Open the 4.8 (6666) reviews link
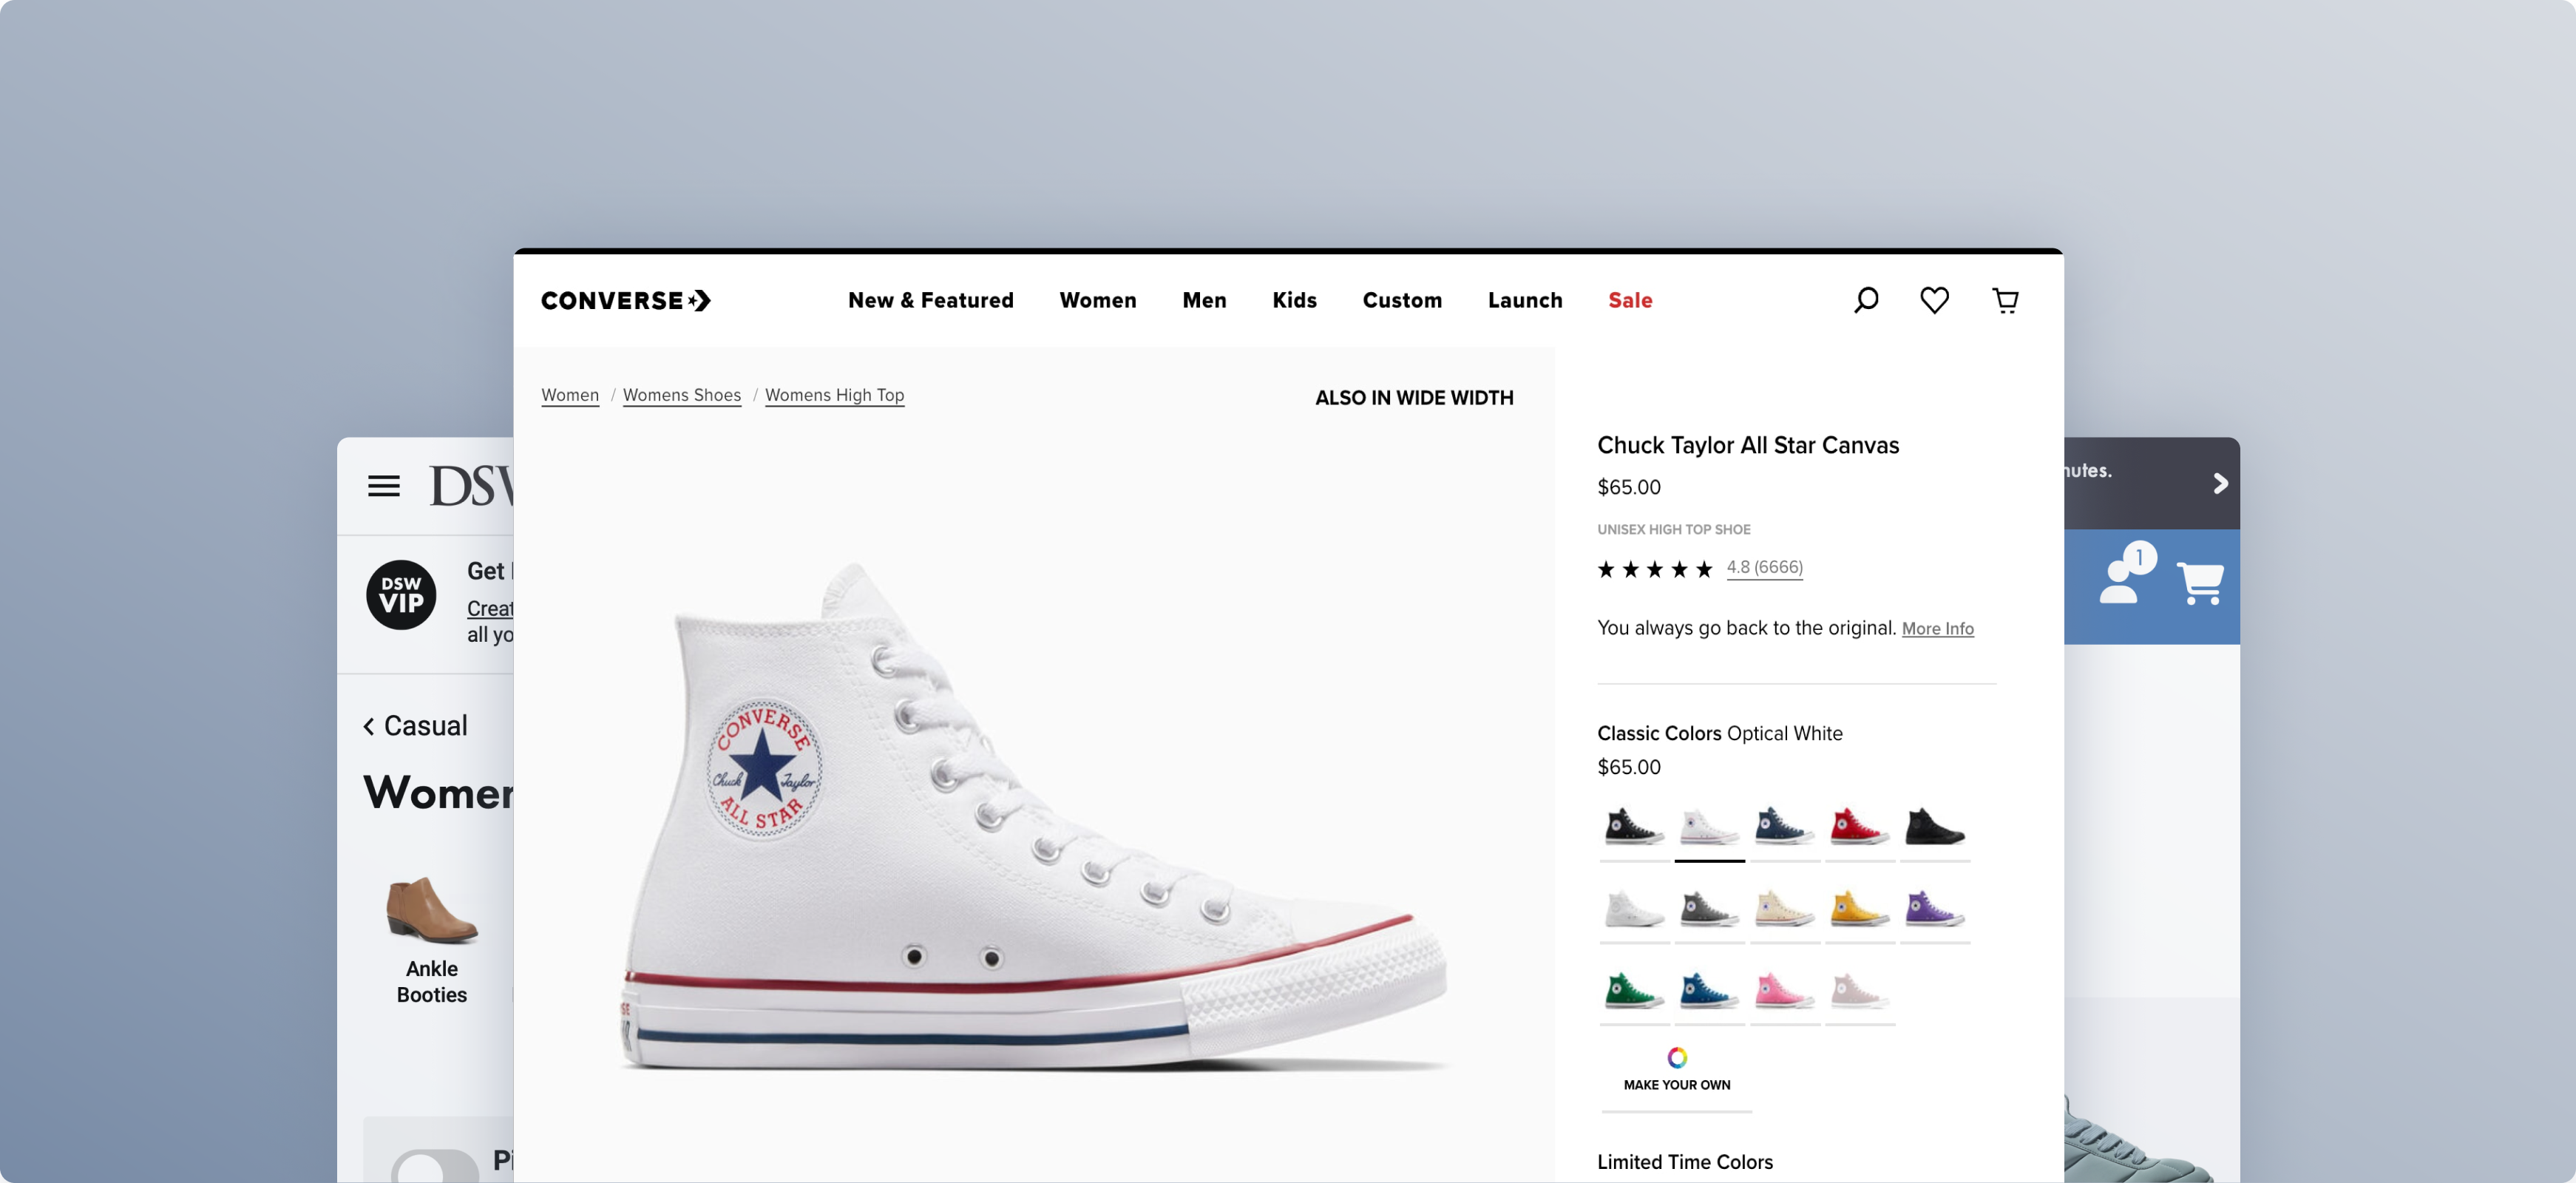2576x1183 pixels. pyautogui.click(x=1764, y=567)
